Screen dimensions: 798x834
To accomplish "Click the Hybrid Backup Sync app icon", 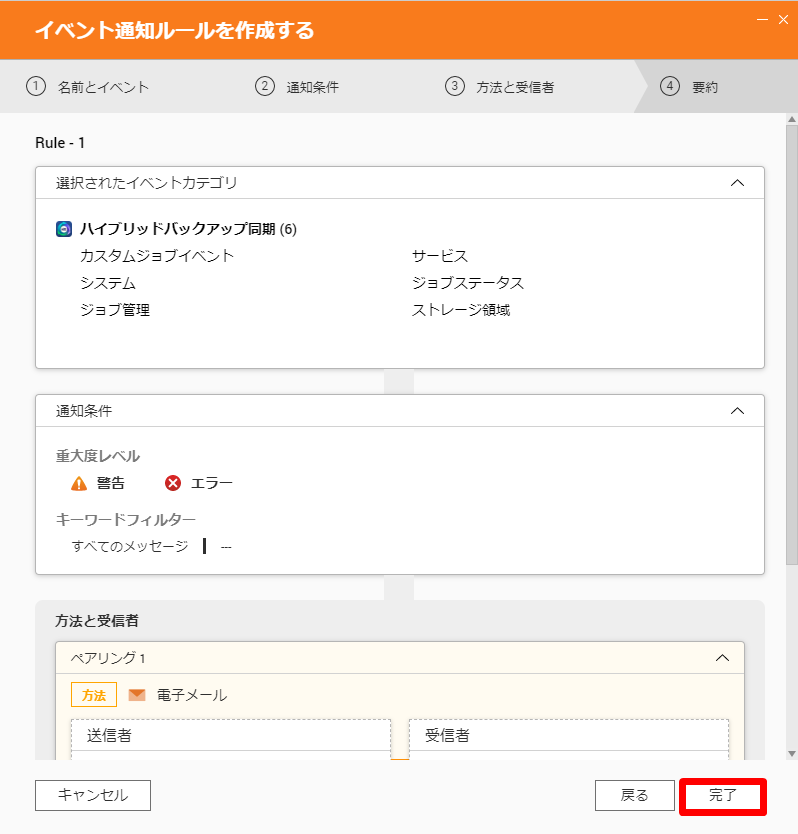I will [64, 229].
